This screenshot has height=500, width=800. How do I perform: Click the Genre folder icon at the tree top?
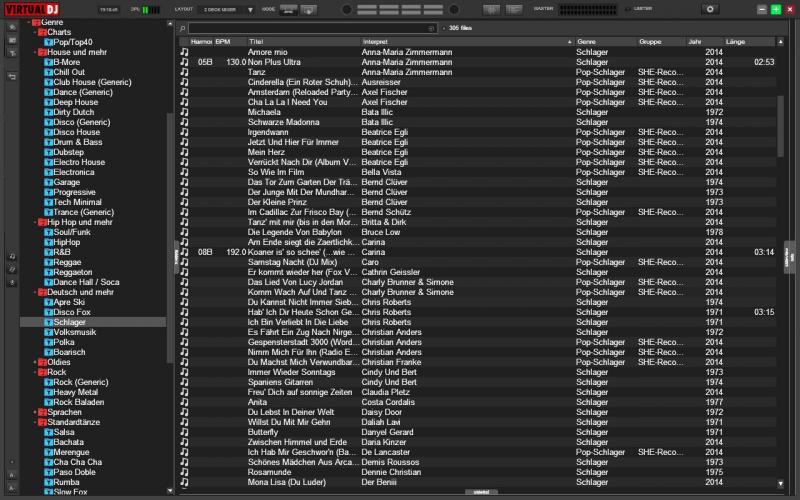pos(36,22)
